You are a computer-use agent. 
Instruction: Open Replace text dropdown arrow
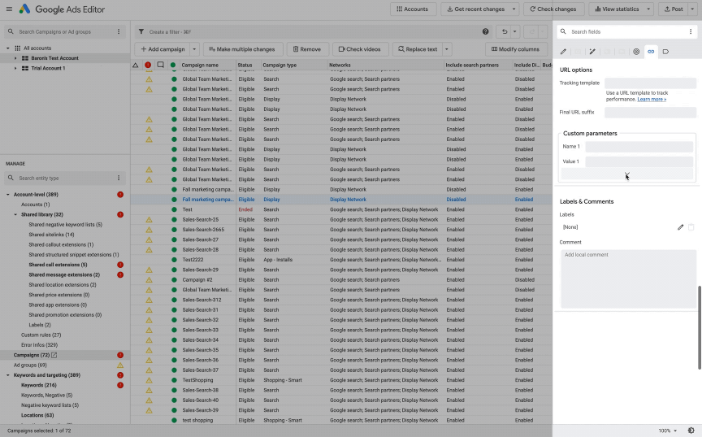[446, 49]
